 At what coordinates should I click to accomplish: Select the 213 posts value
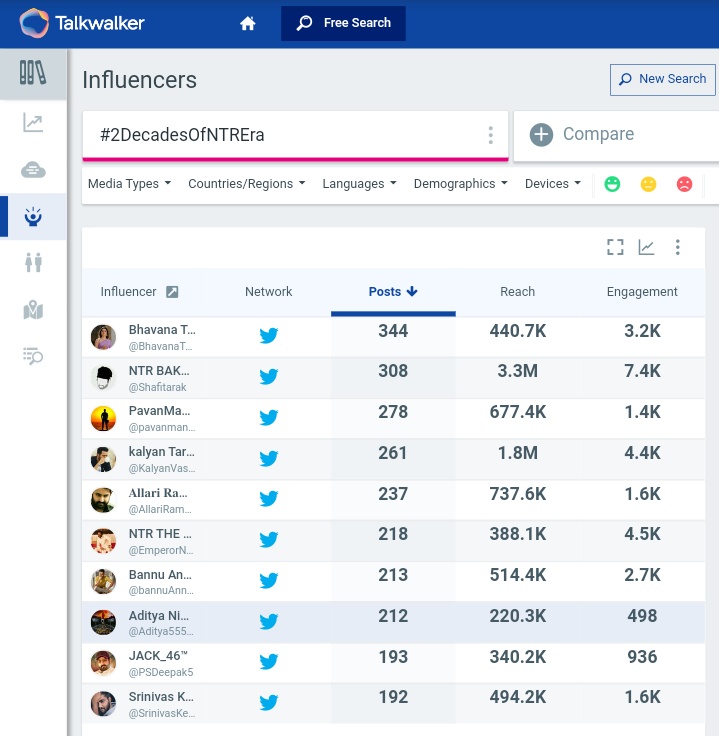point(393,575)
